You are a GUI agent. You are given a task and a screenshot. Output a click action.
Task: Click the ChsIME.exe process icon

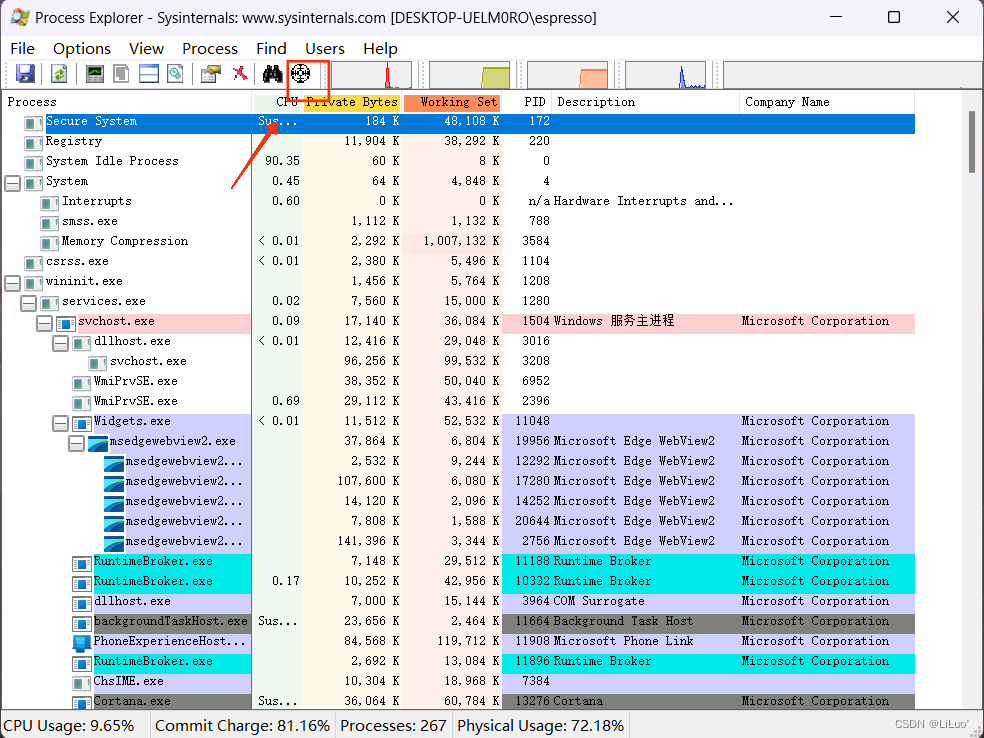pos(82,683)
